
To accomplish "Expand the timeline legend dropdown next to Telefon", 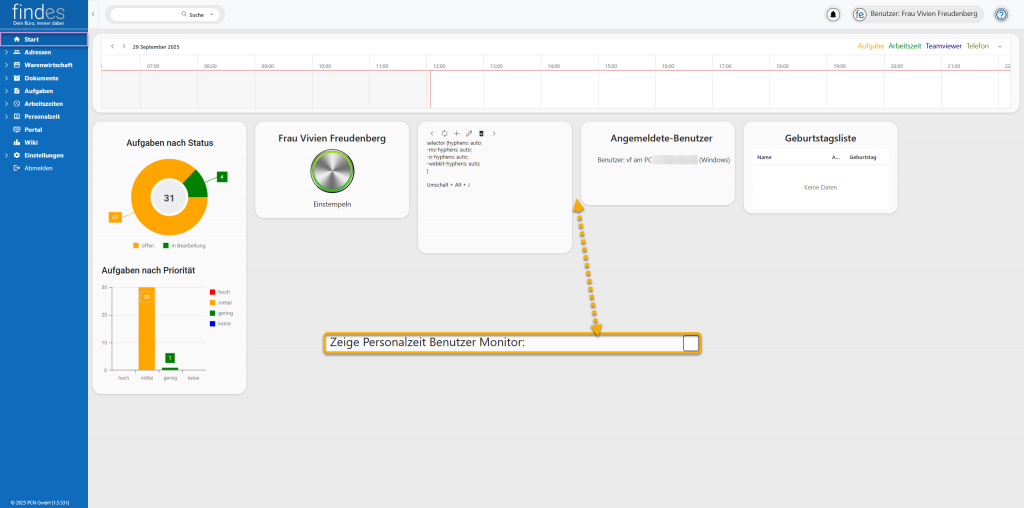I will pyautogui.click(x=999, y=46).
